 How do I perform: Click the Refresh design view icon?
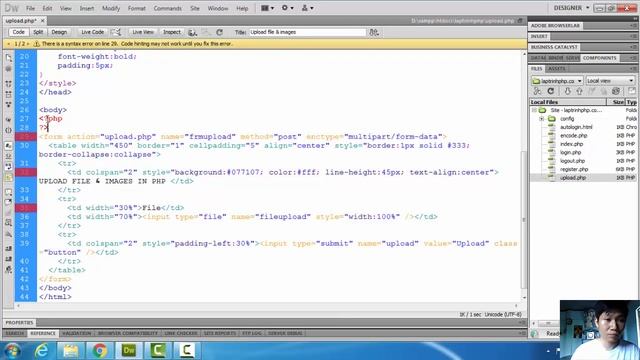(220, 32)
